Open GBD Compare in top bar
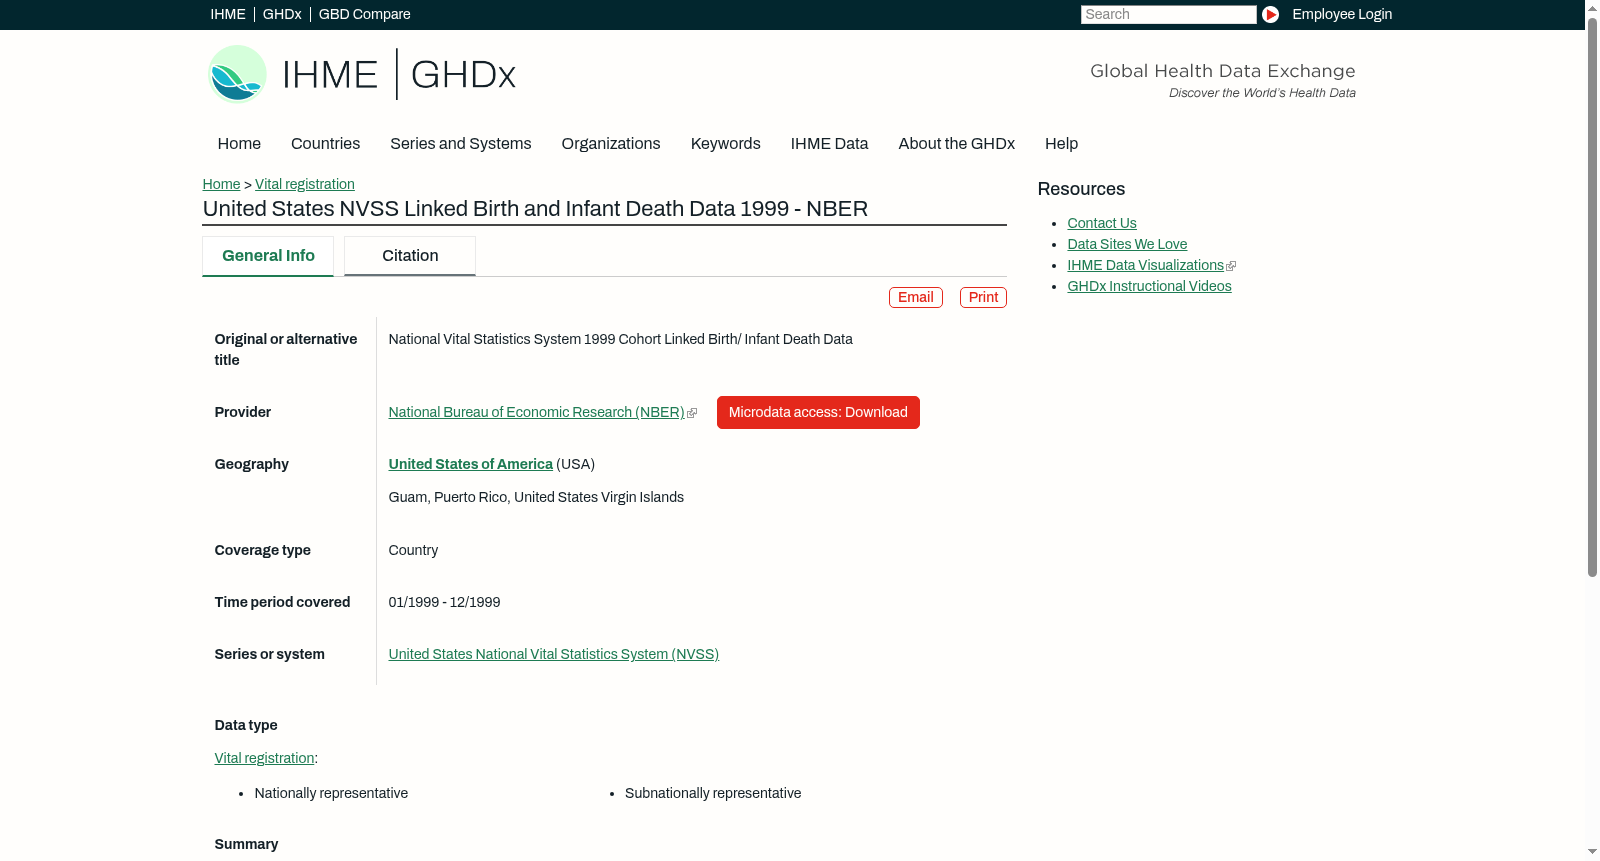 (x=364, y=14)
